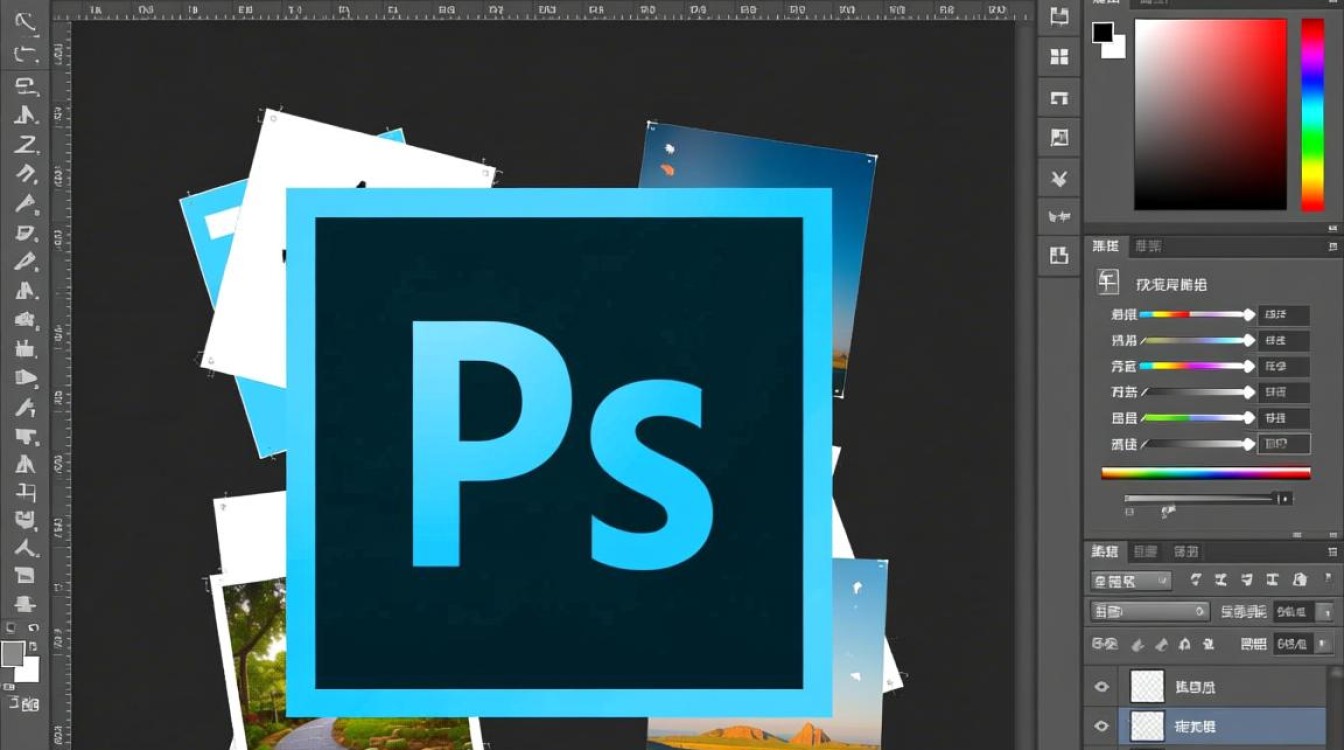Click the value field beside the green-blue slider
1344x750 pixels.
point(1284,418)
